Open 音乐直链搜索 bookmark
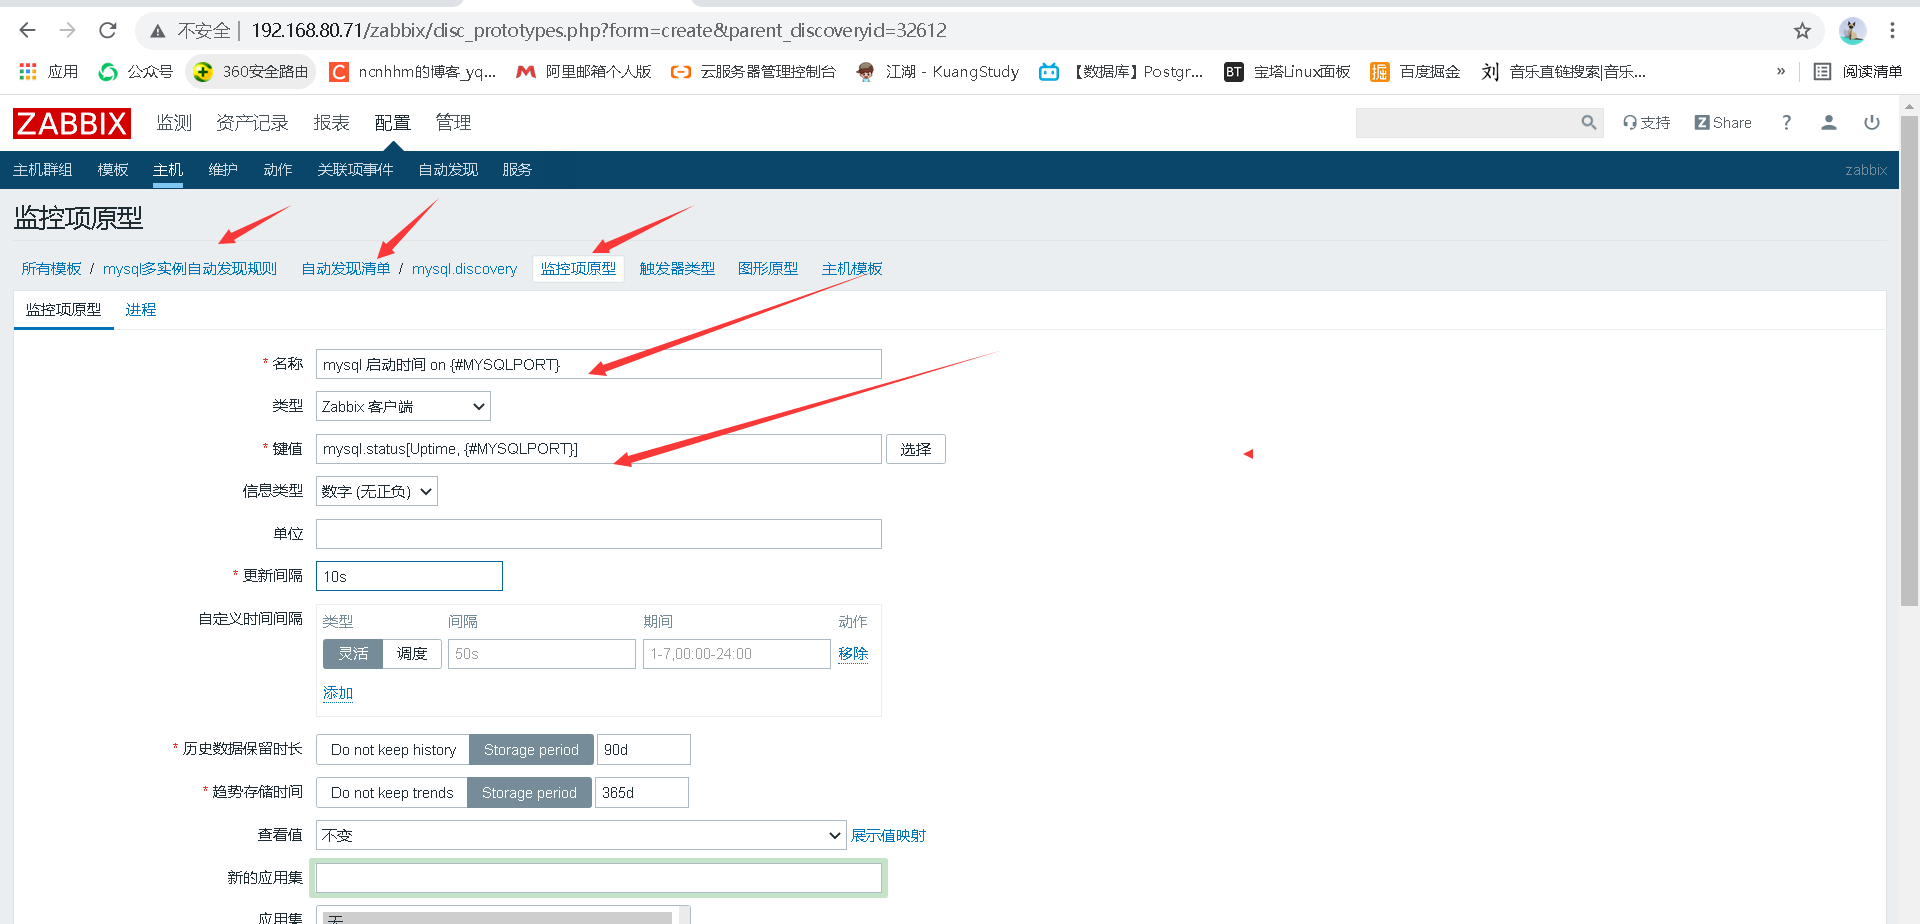 tap(1563, 72)
